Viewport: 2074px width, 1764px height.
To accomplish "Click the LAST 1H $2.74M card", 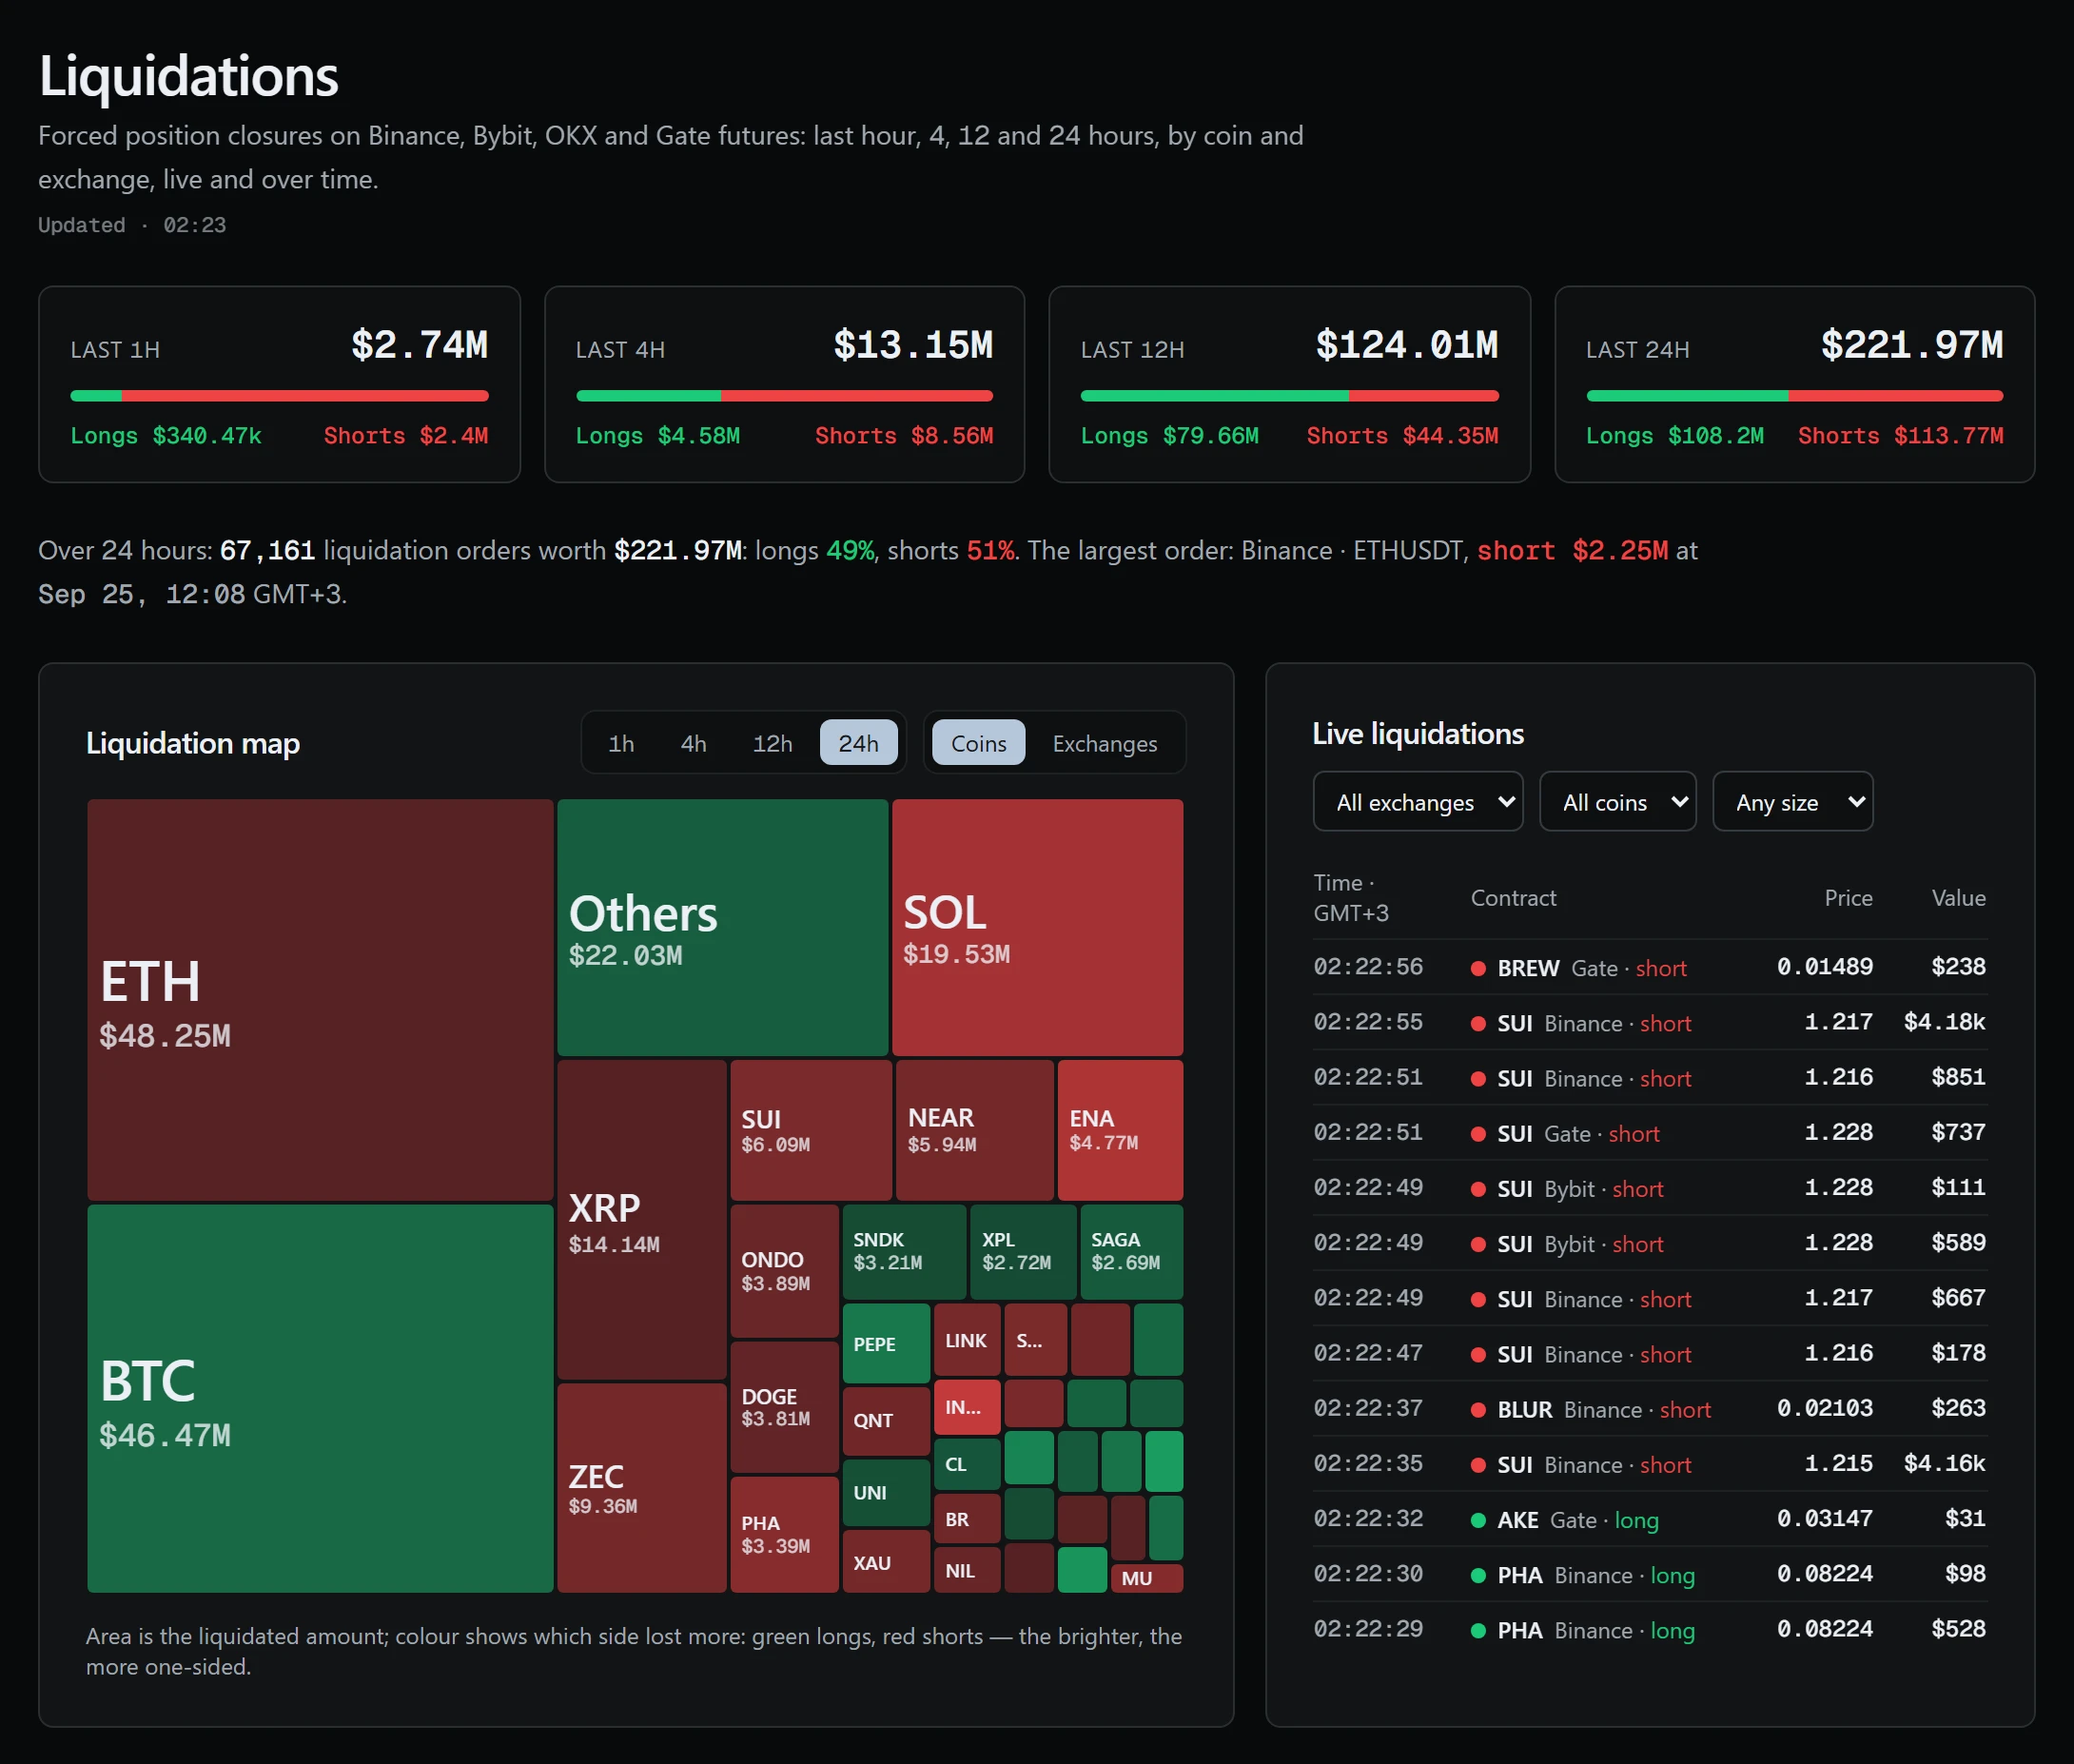I will [x=279, y=384].
